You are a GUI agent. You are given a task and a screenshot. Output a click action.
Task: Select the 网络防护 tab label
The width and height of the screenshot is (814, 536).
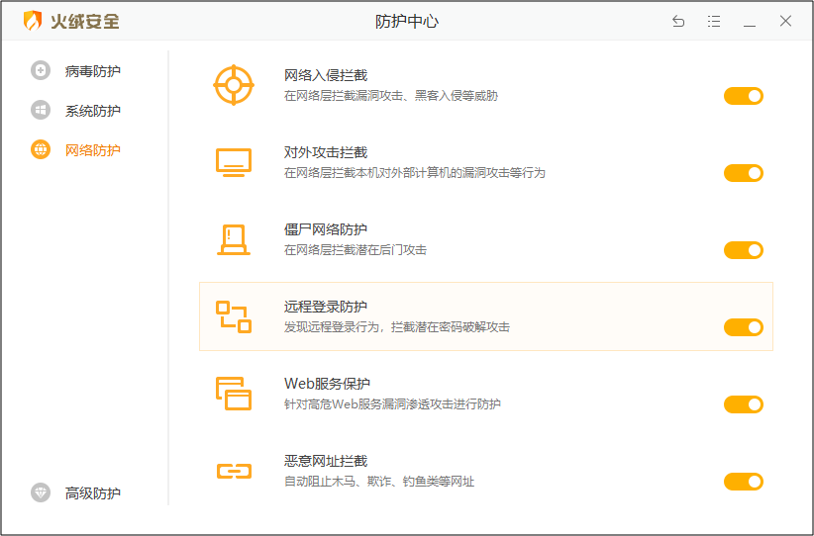point(93,150)
